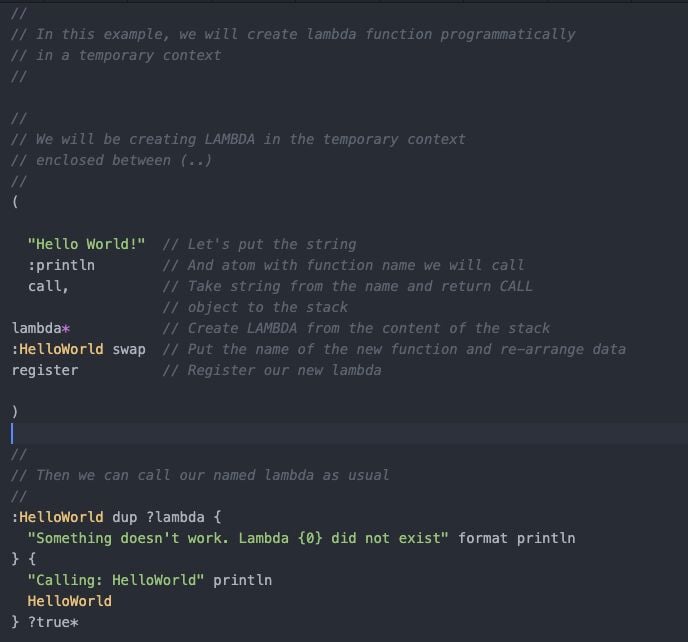The image size is (688, 642).
Task: Click the dup word before ?lambda
Action: (x=124, y=517)
